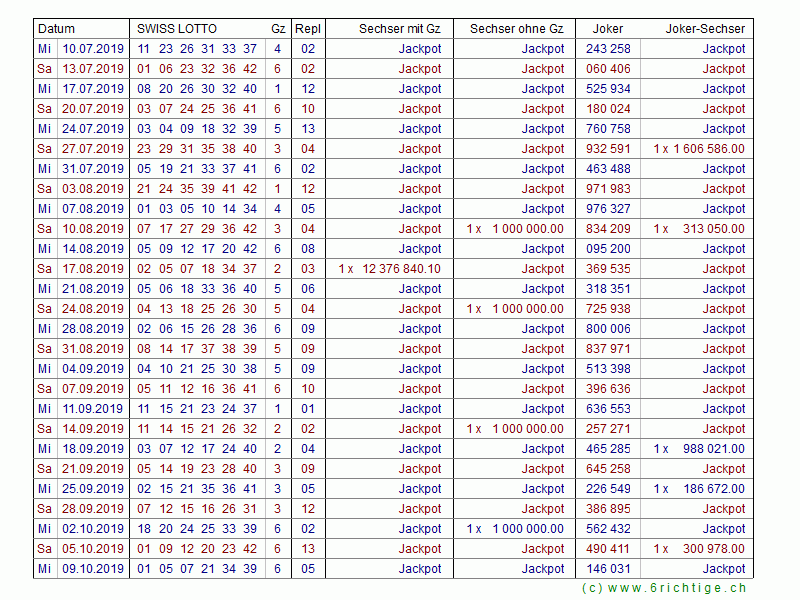Image resolution: width=800 pixels, height=600 pixels.
Task: Select the 988 021.00 Joker-Sechser amount
Action: click(712, 449)
